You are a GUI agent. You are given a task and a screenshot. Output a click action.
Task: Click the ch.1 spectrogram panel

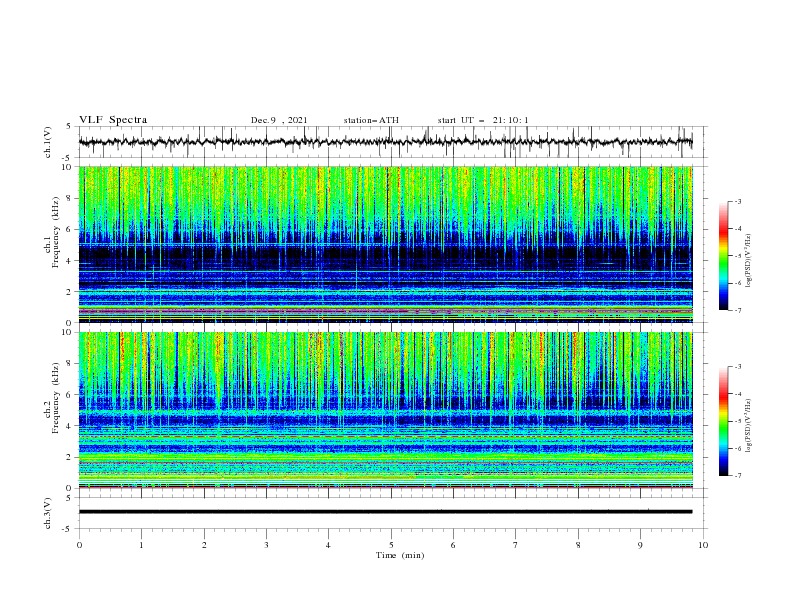click(x=385, y=244)
